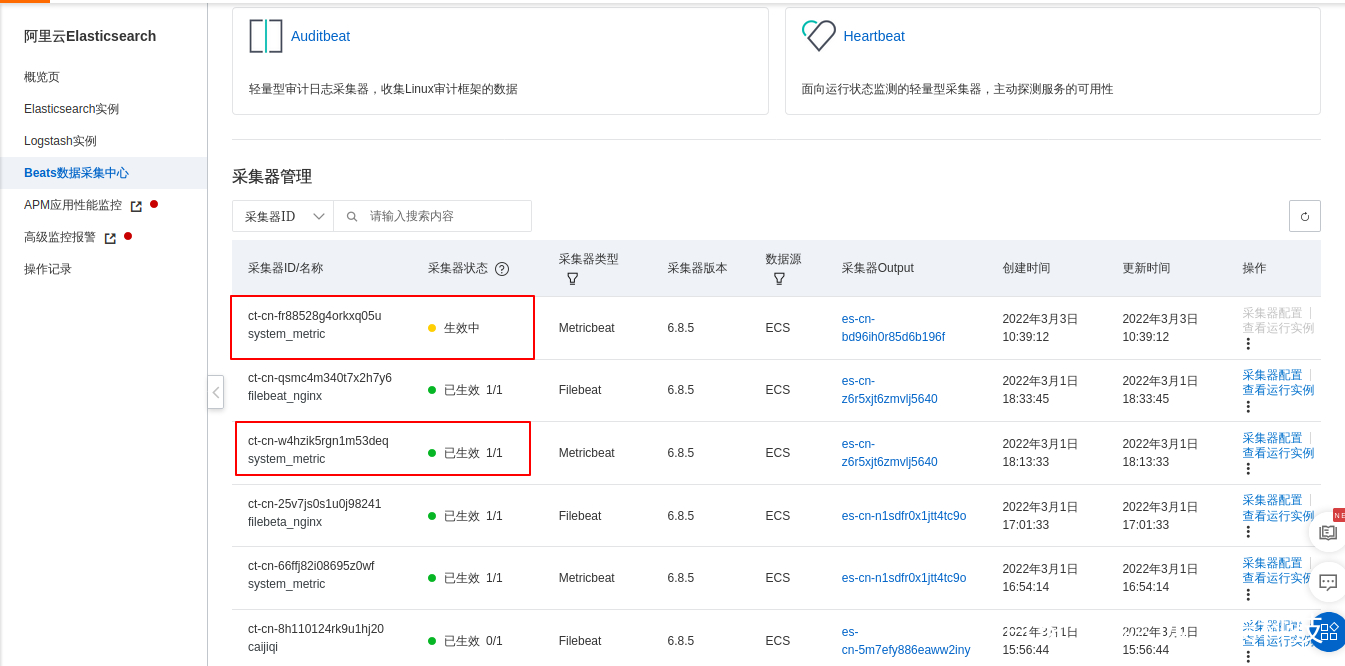Open the floating feedback chat icon
The height and width of the screenshot is (666, 1345).
(x=1328, y=582)
